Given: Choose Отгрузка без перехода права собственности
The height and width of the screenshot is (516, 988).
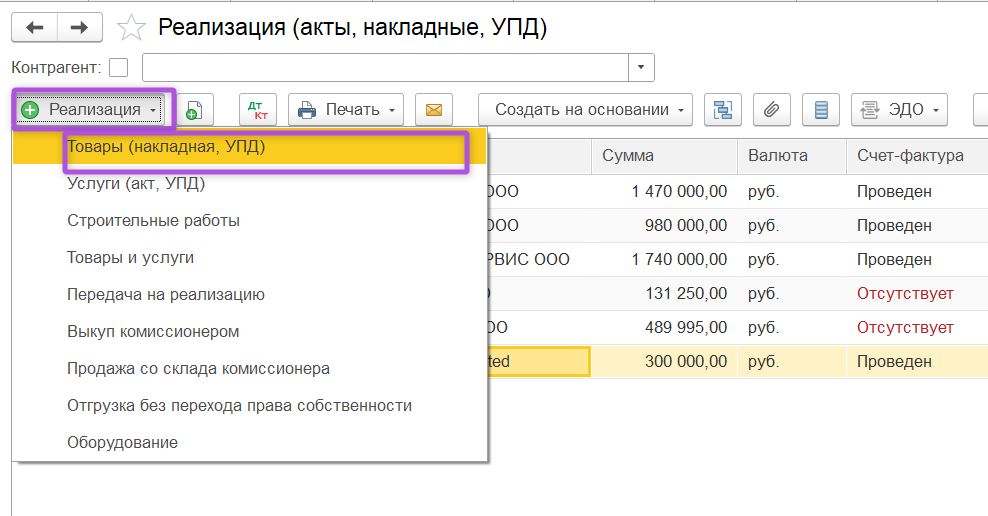Looking at the screenshot, I should click(x=250, y=406).
